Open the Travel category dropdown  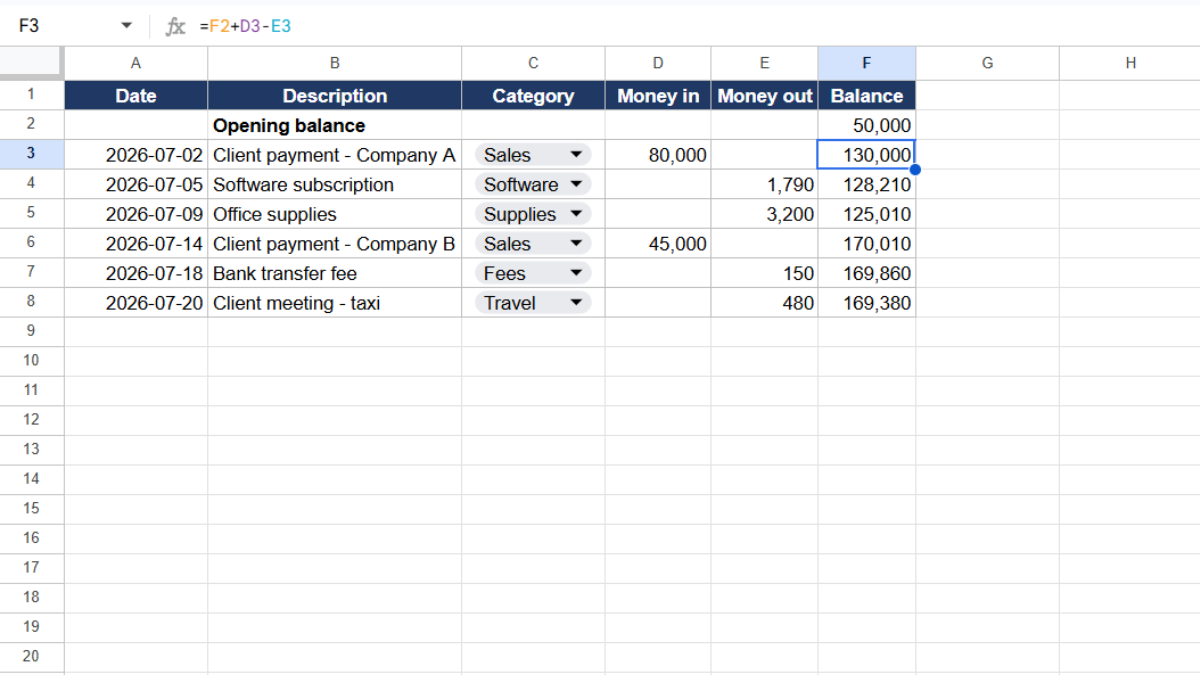(576, 303)
